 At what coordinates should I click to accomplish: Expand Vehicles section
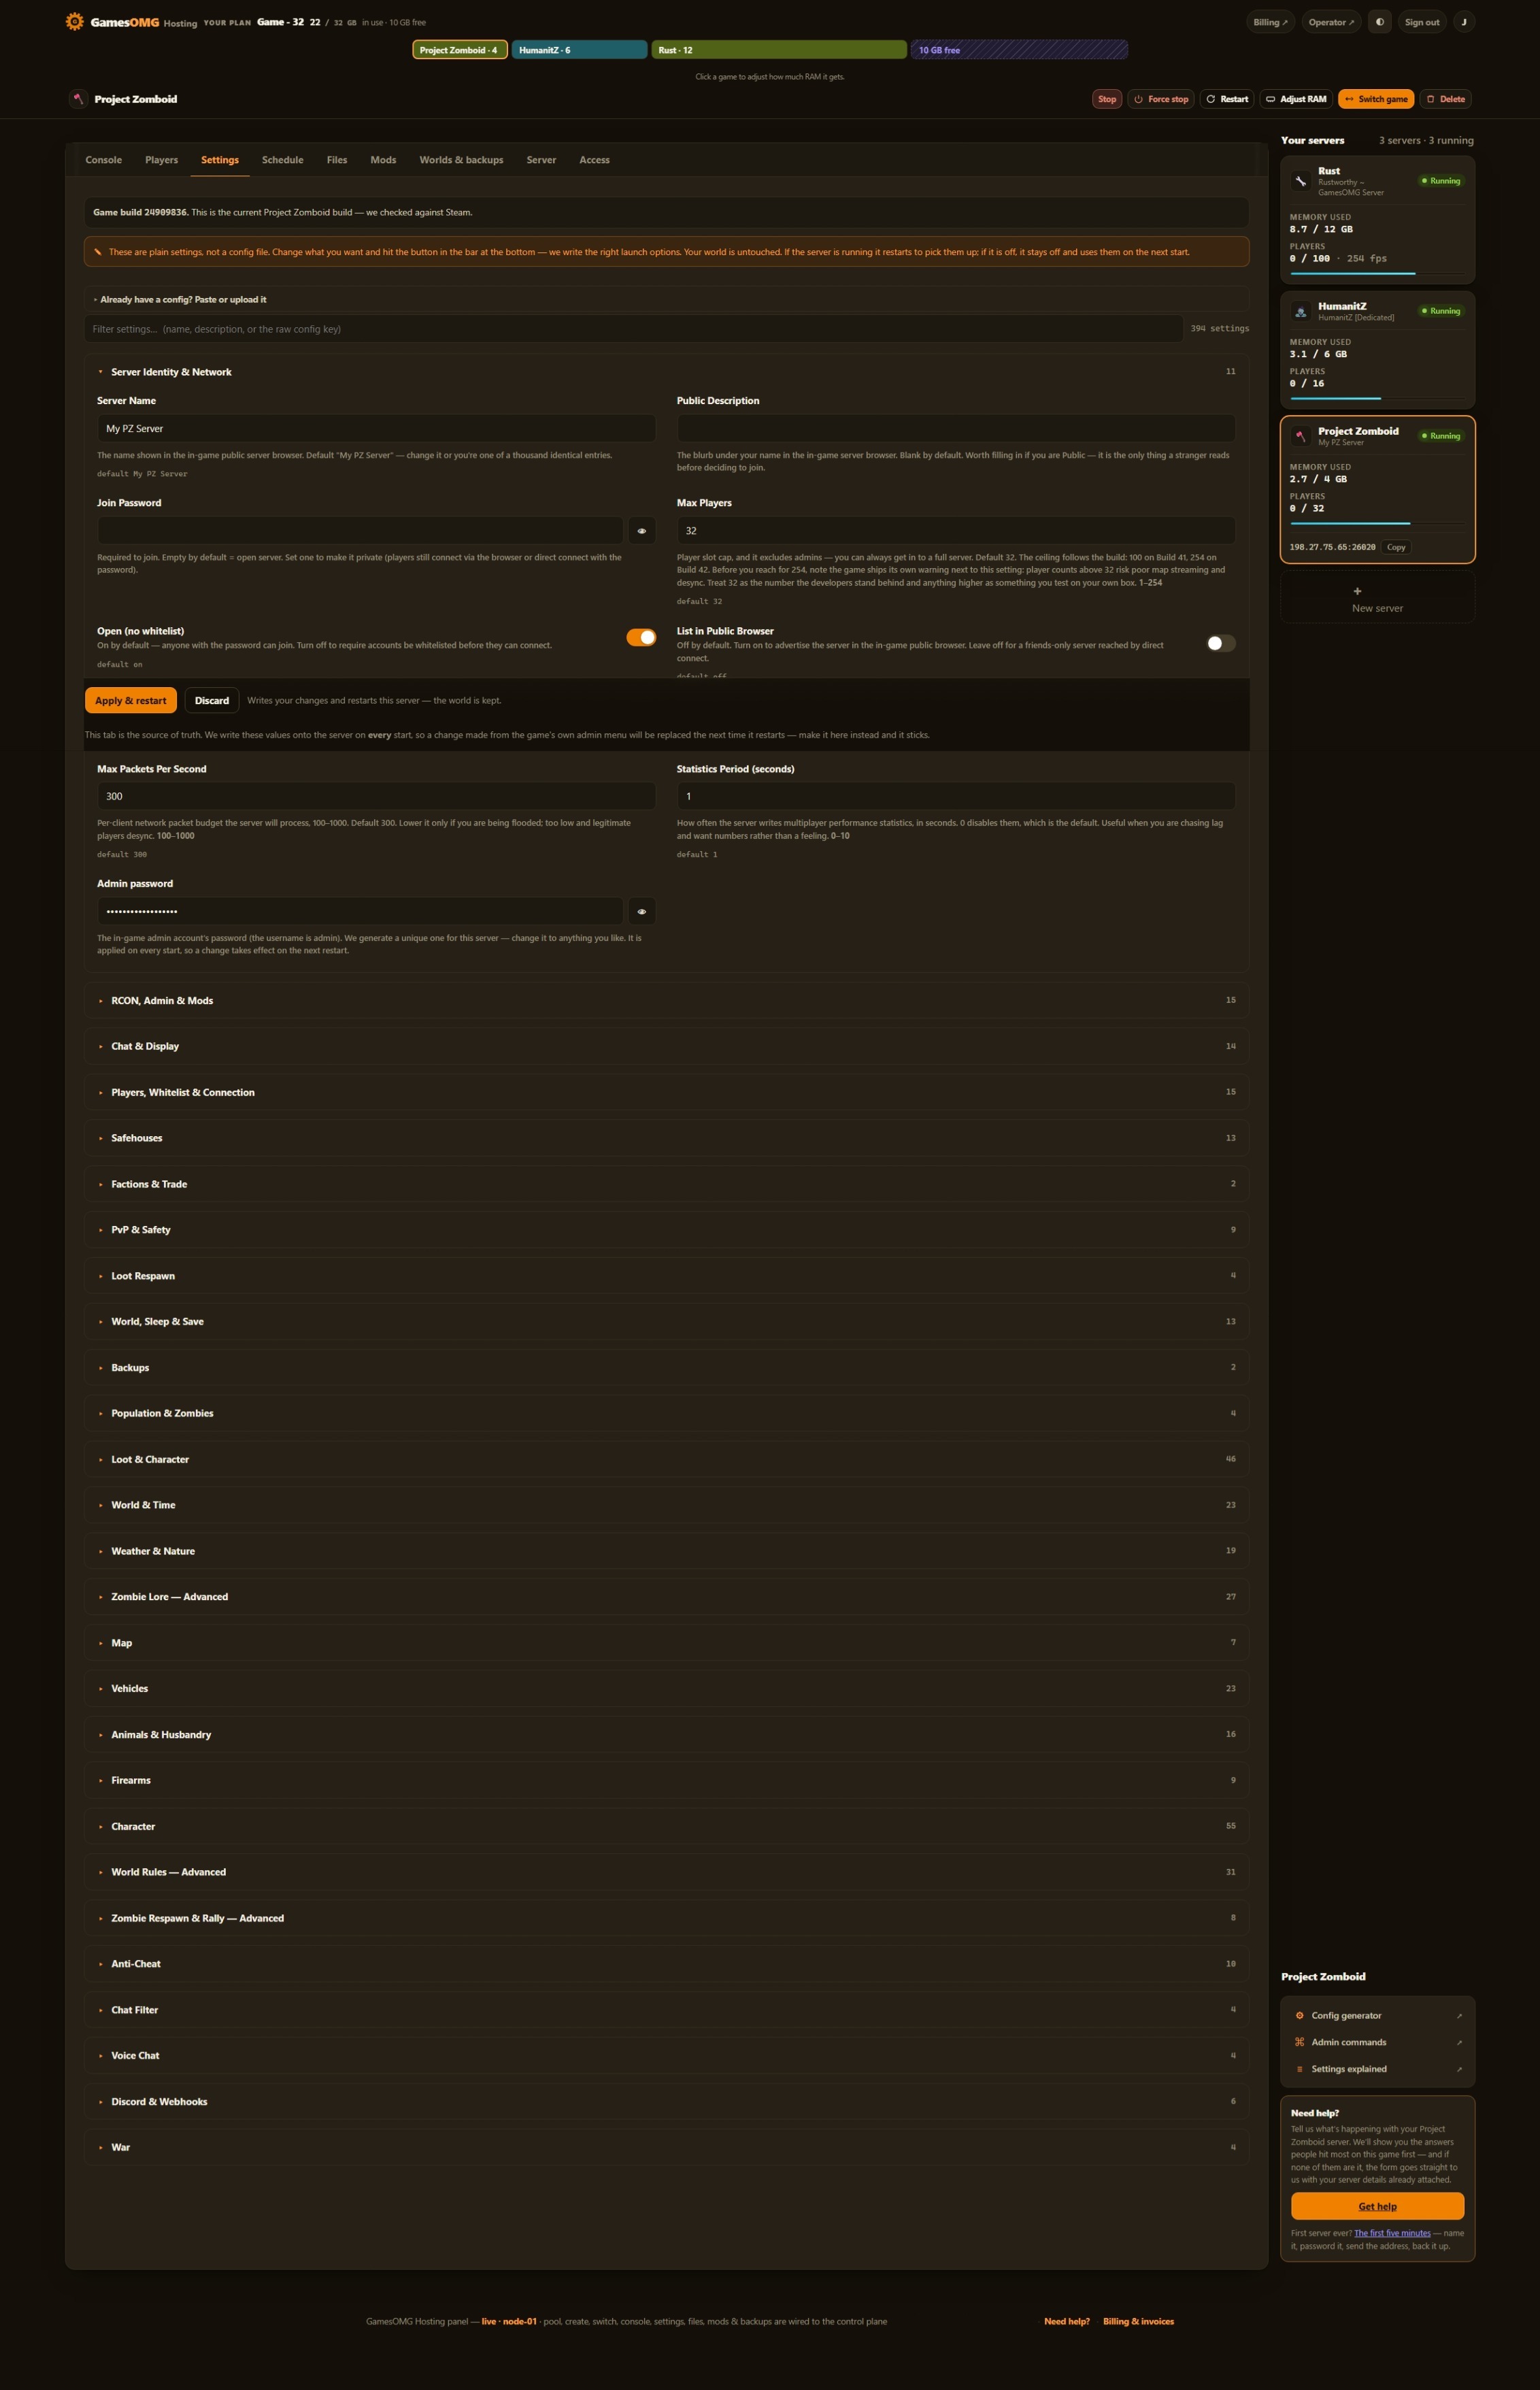click(666, 1688)
